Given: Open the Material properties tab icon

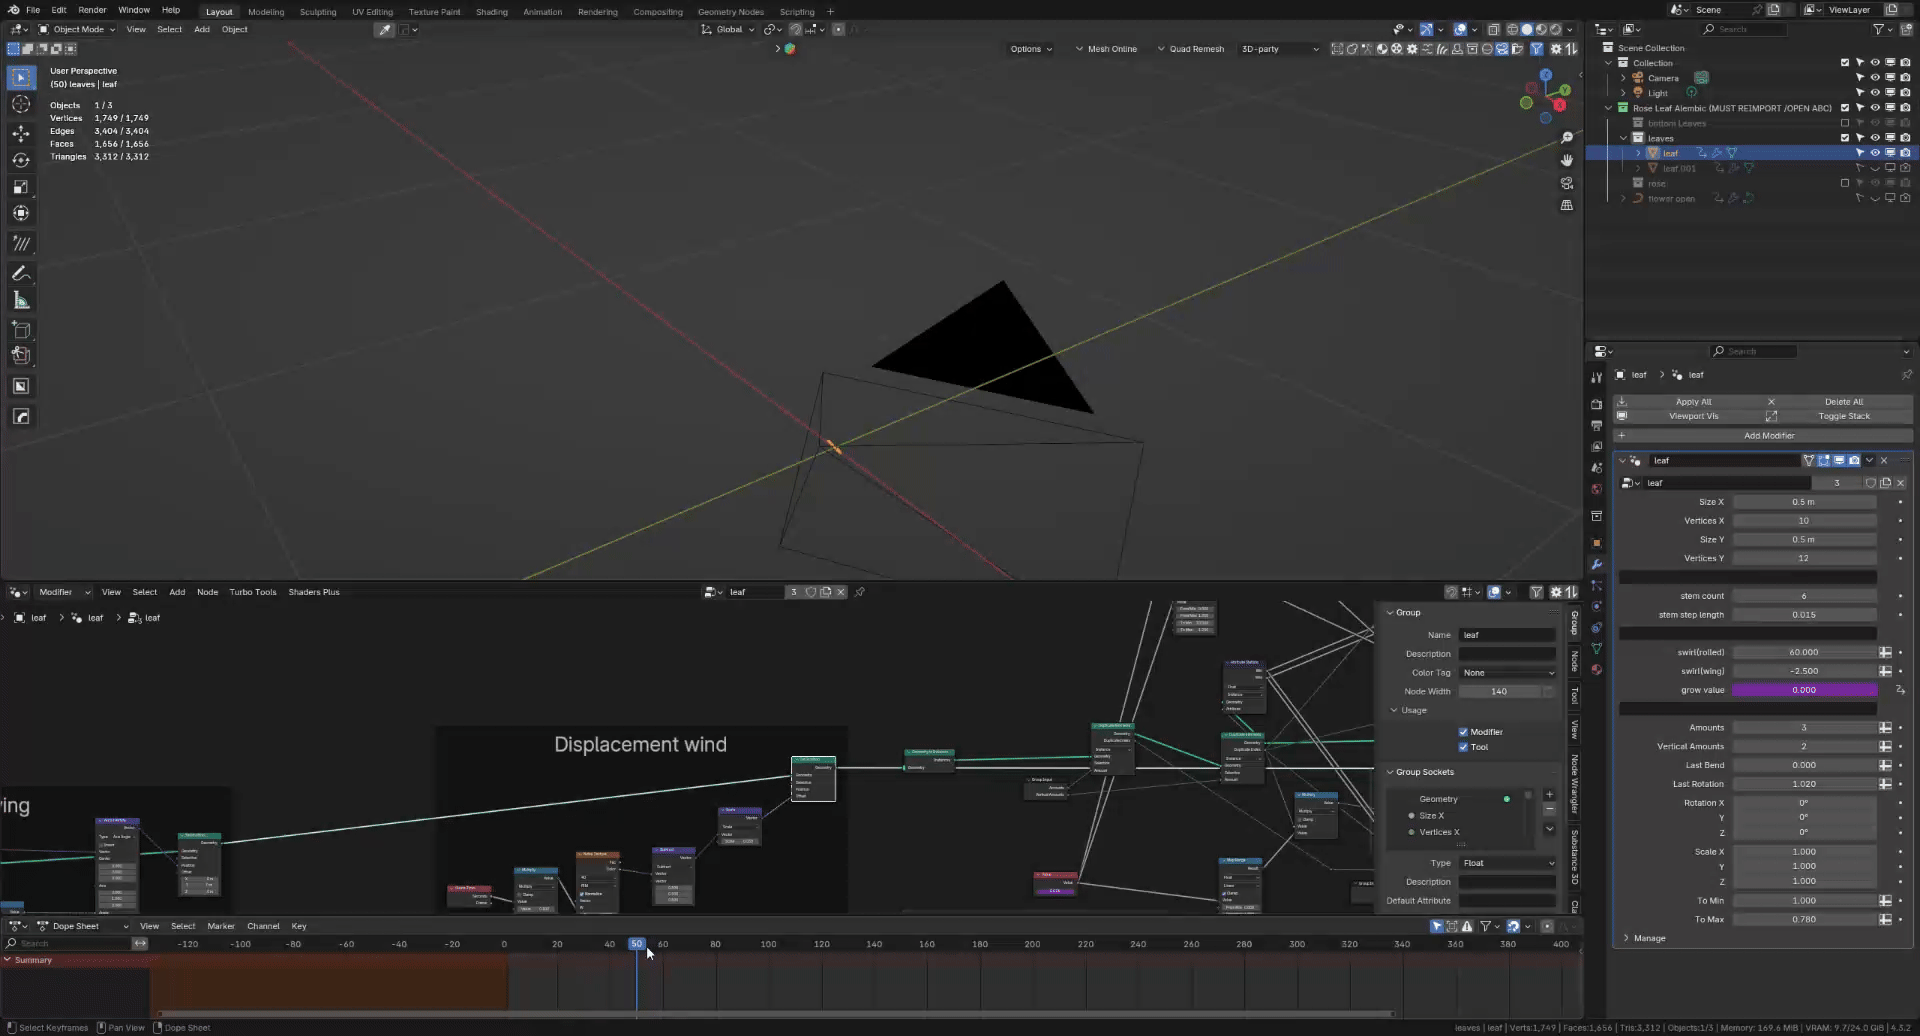Looking at the screenshot, I should (x=1596, y=669).
